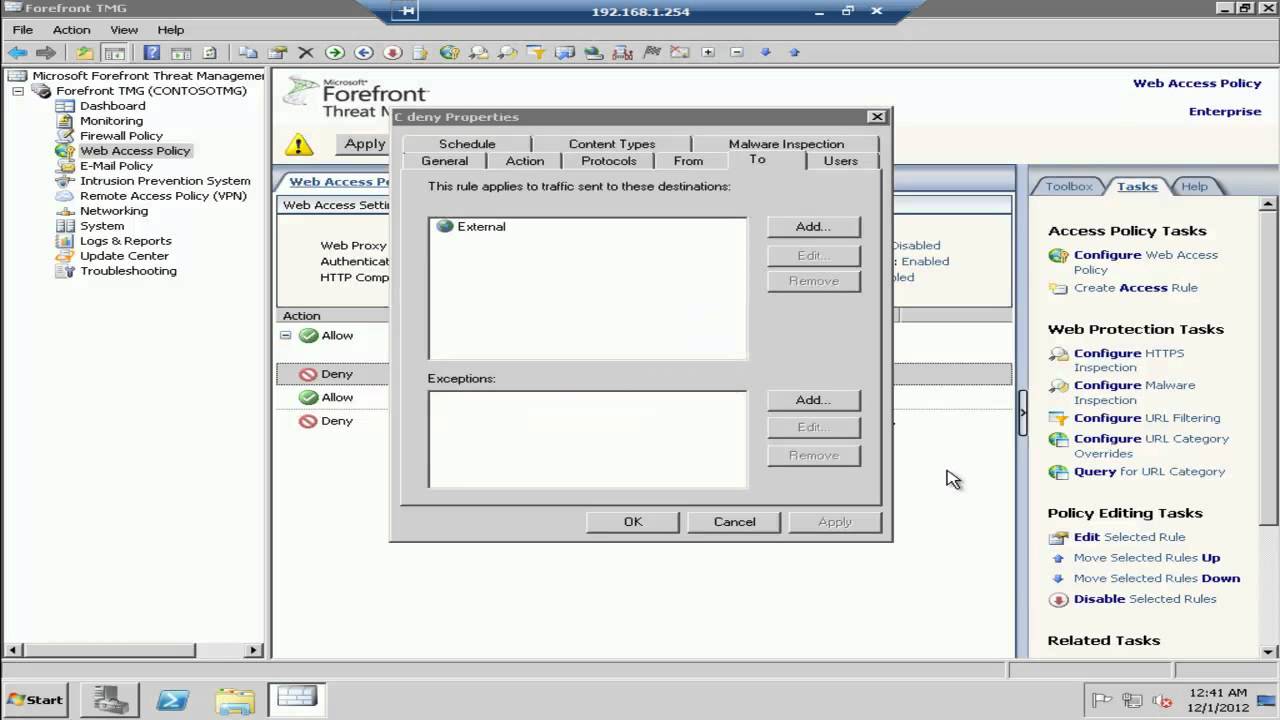
Task: Open the Protocols tab in properties dialog
Action: point(608,161)
